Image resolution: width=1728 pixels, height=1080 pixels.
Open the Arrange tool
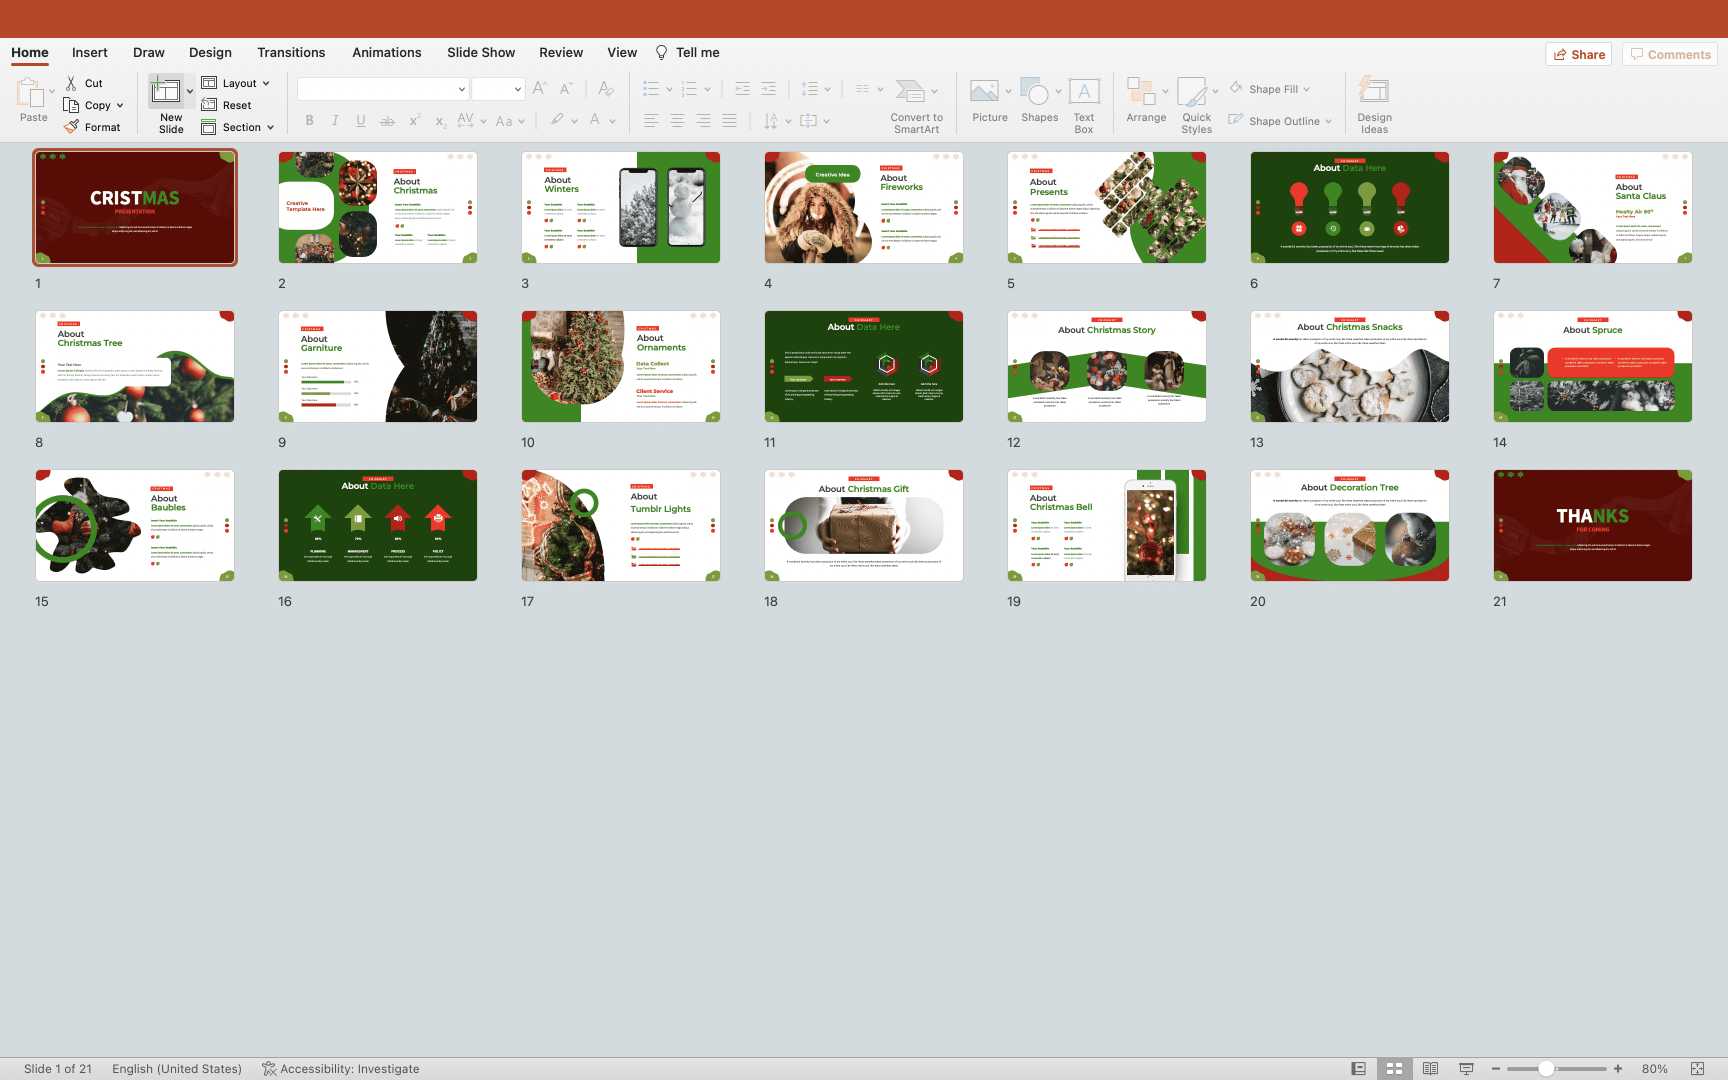pos(1141,93)
